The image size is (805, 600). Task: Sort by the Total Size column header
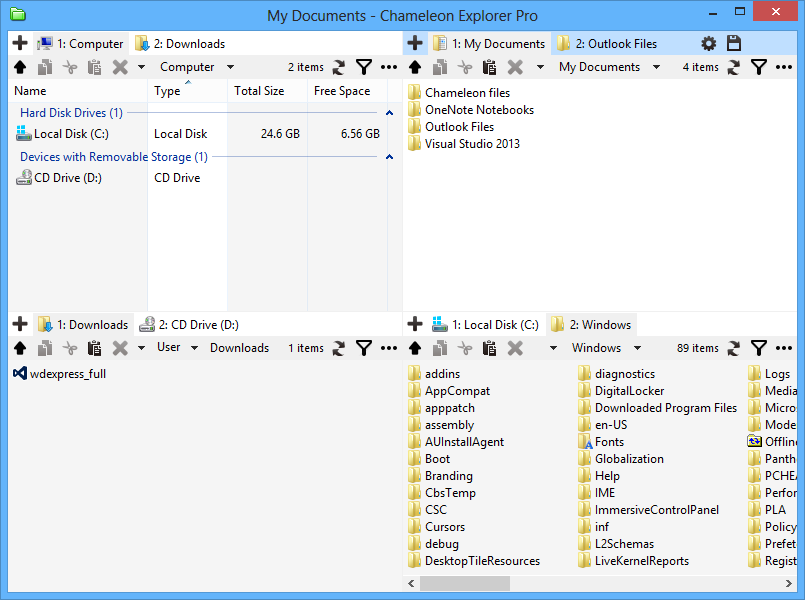pos(259,91)
